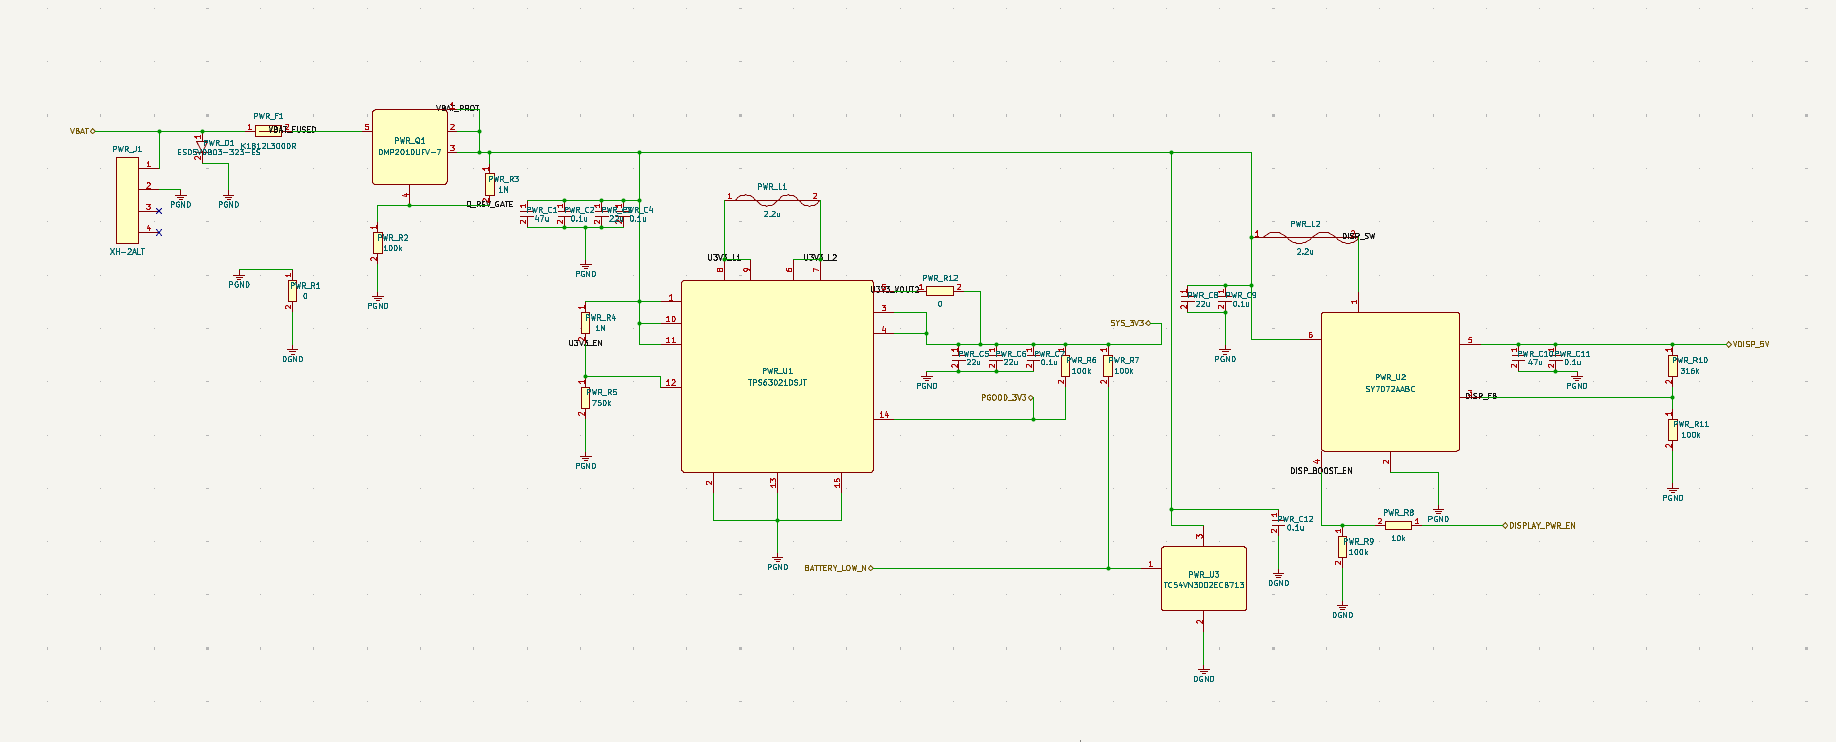Click the PGND symbol left of PWR_R1
This screenshot has width=1836, height=742.
pos(239,279)
